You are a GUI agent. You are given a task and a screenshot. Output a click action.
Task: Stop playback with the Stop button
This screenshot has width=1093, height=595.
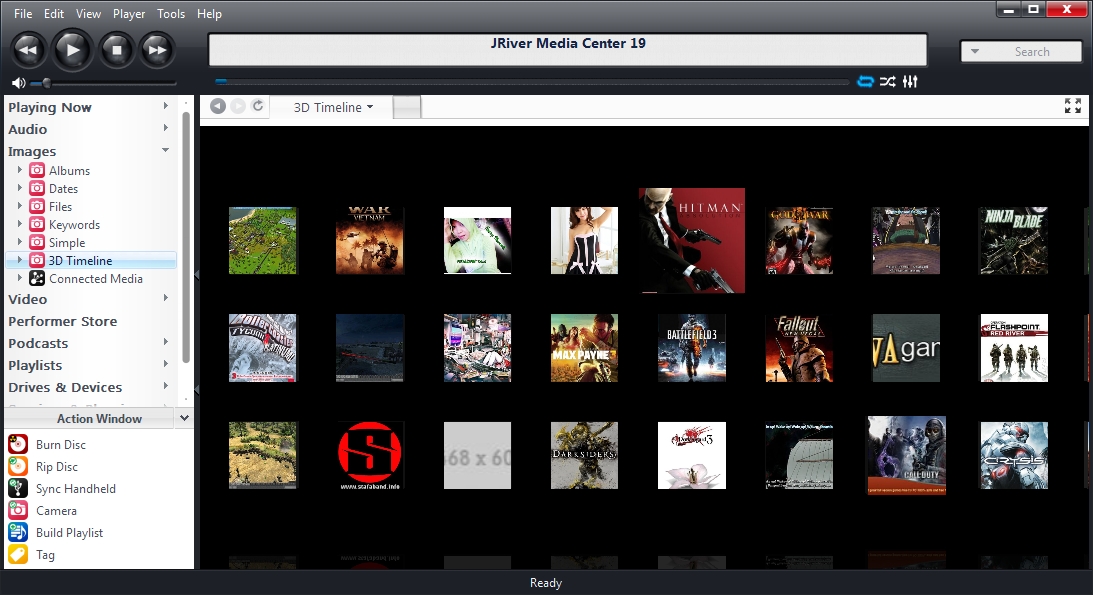coord(116,50)
